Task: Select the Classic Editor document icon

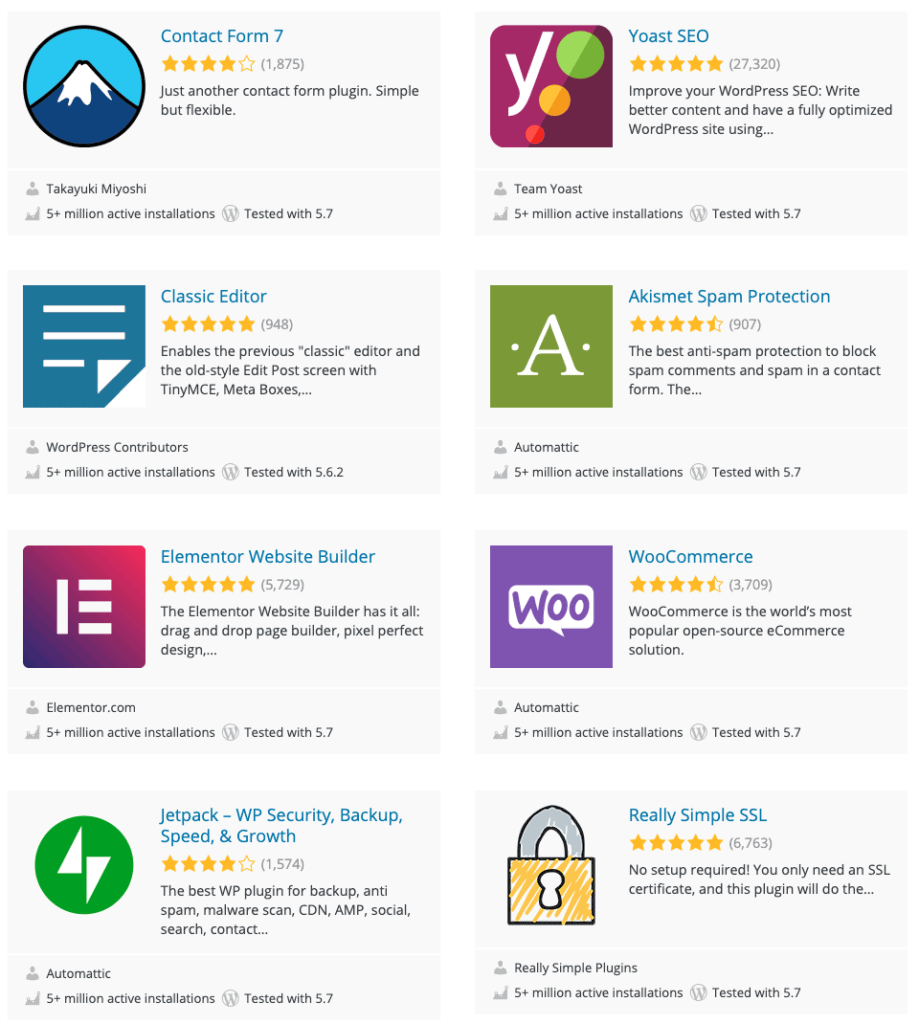Action: pos(84,346)
